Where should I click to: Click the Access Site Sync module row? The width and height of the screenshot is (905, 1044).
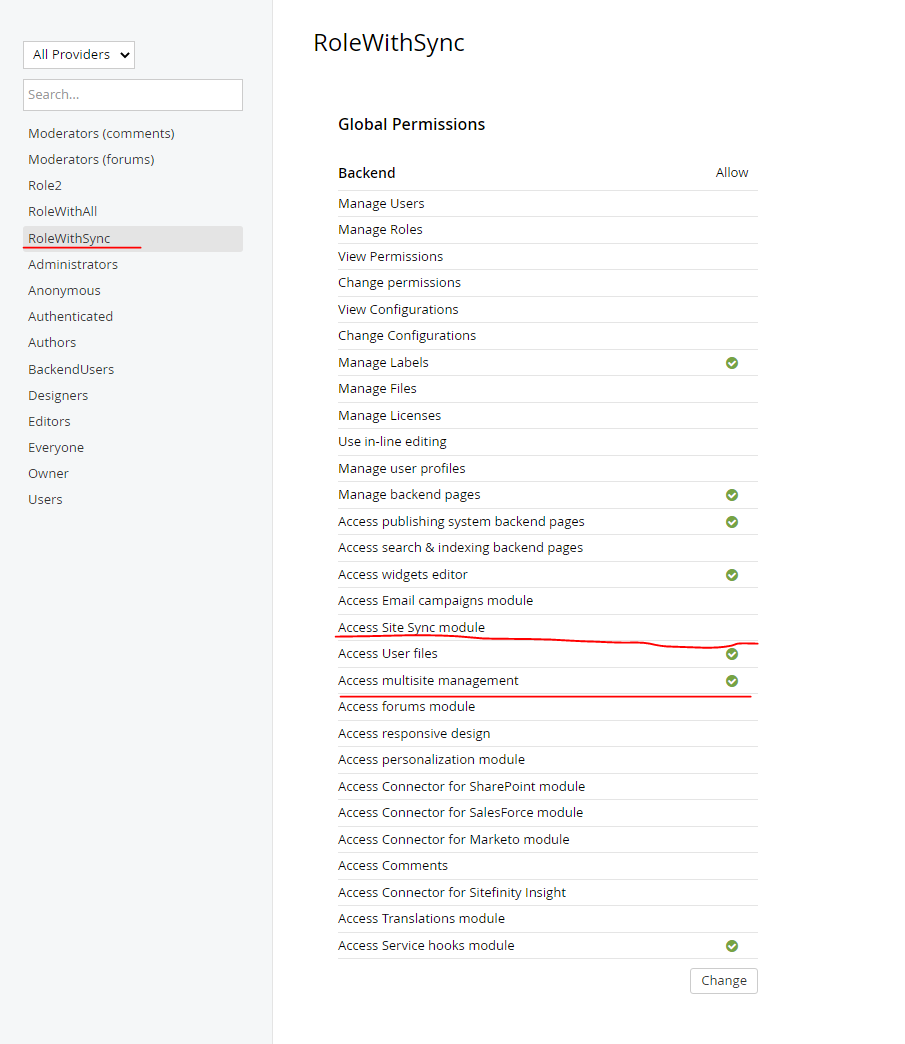click(x=547, y=628)
